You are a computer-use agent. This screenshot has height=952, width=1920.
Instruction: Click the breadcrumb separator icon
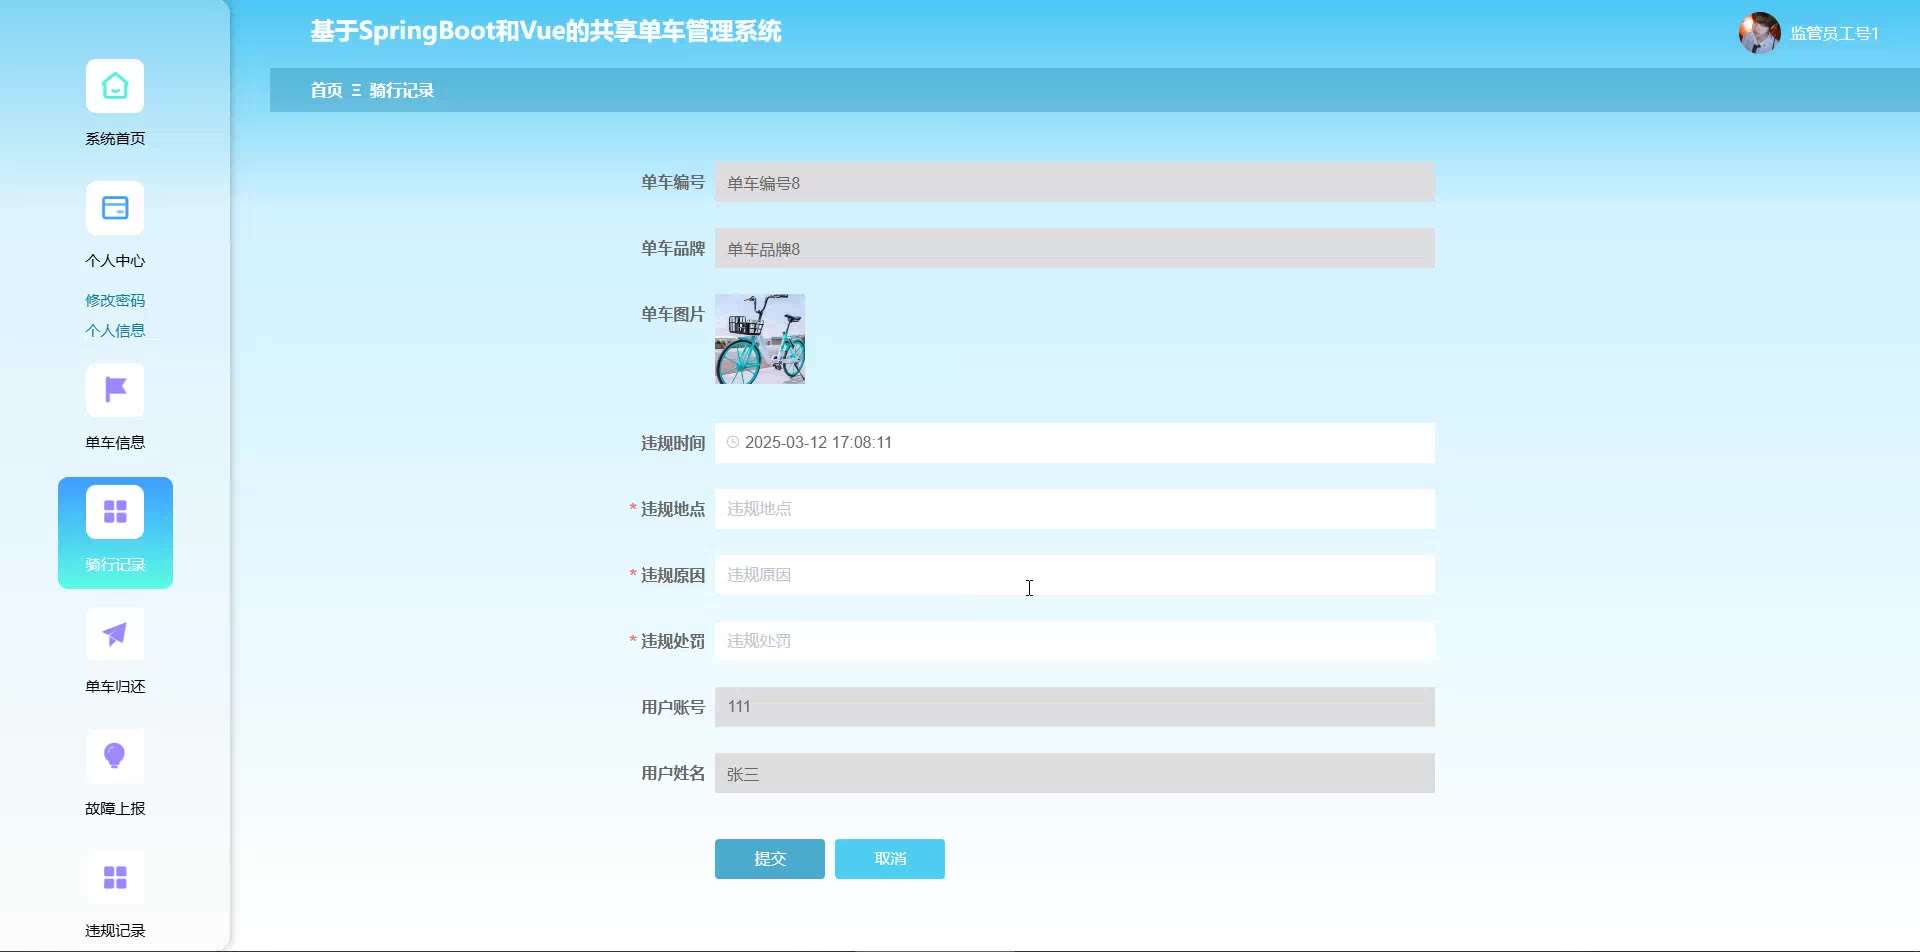356,90
